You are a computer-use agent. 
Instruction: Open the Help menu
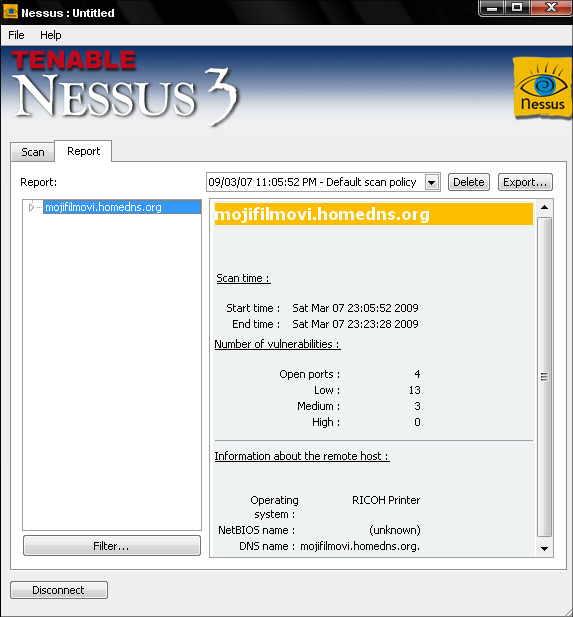point(50,35)
